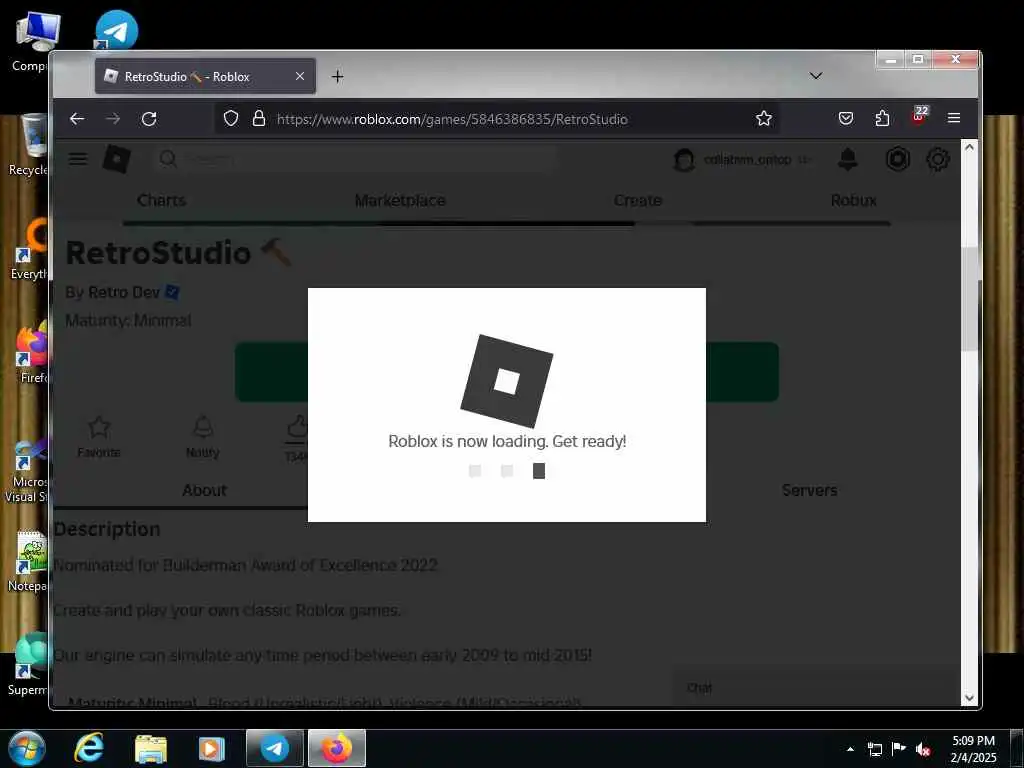This screenshot has height=768, width=1024.
Task: Open the Pocket save icon
Action: pyautogui.click(x=846, y=119)
